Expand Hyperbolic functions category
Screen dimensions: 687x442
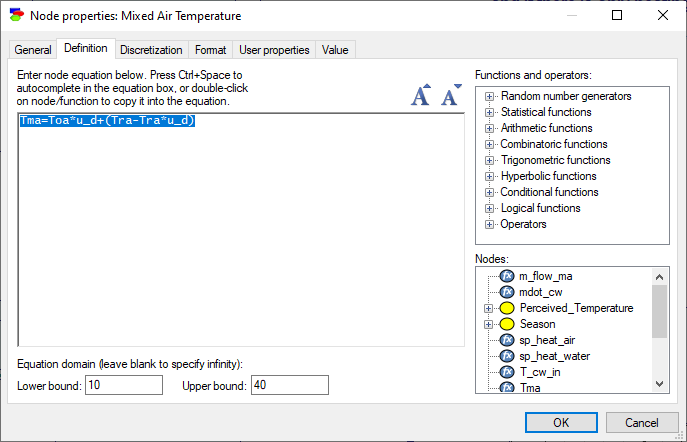pos(489,177)
